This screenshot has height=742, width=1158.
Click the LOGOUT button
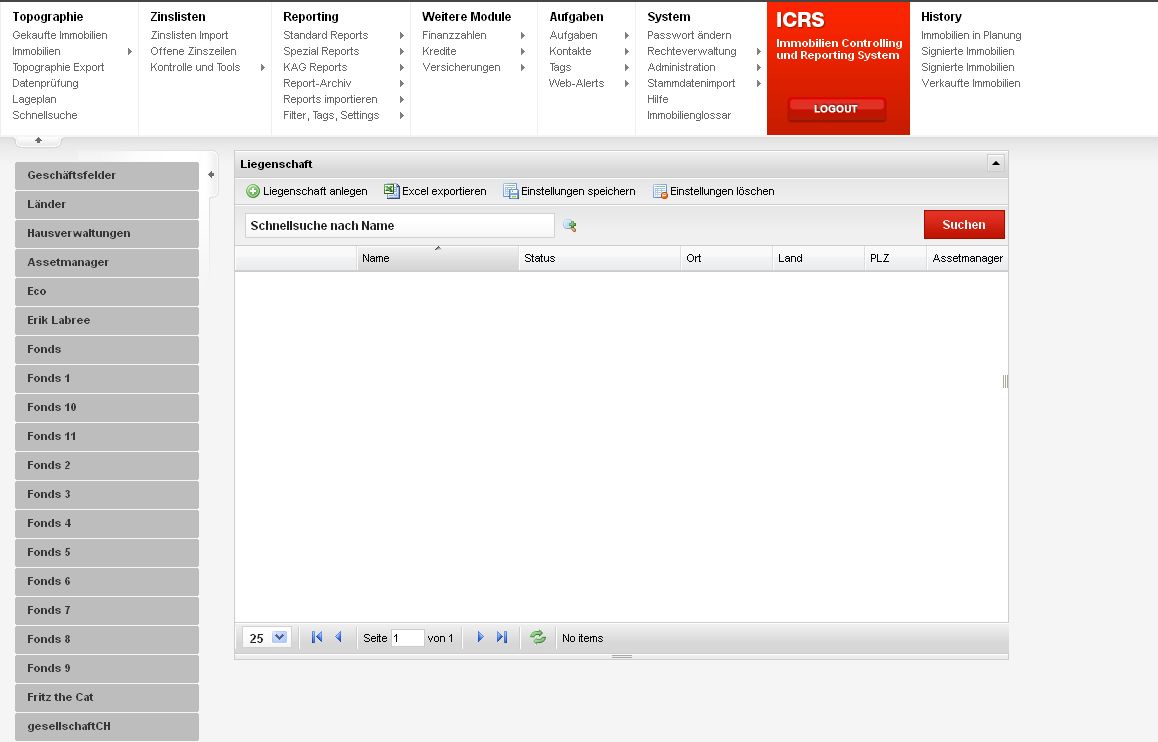[x=836, y=109]
